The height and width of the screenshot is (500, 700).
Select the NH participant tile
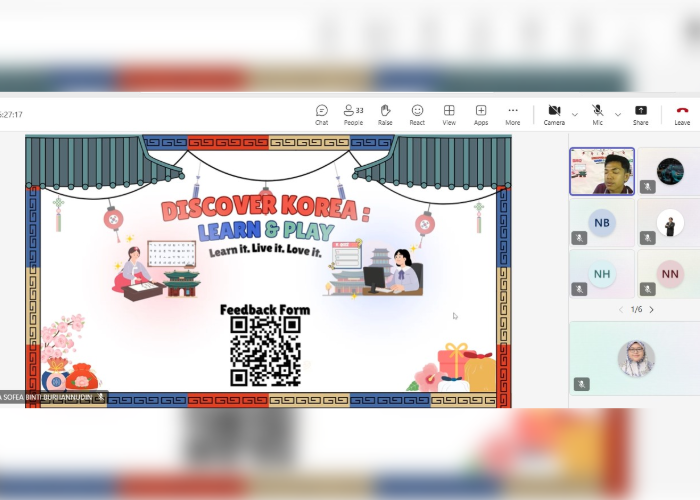602,273
